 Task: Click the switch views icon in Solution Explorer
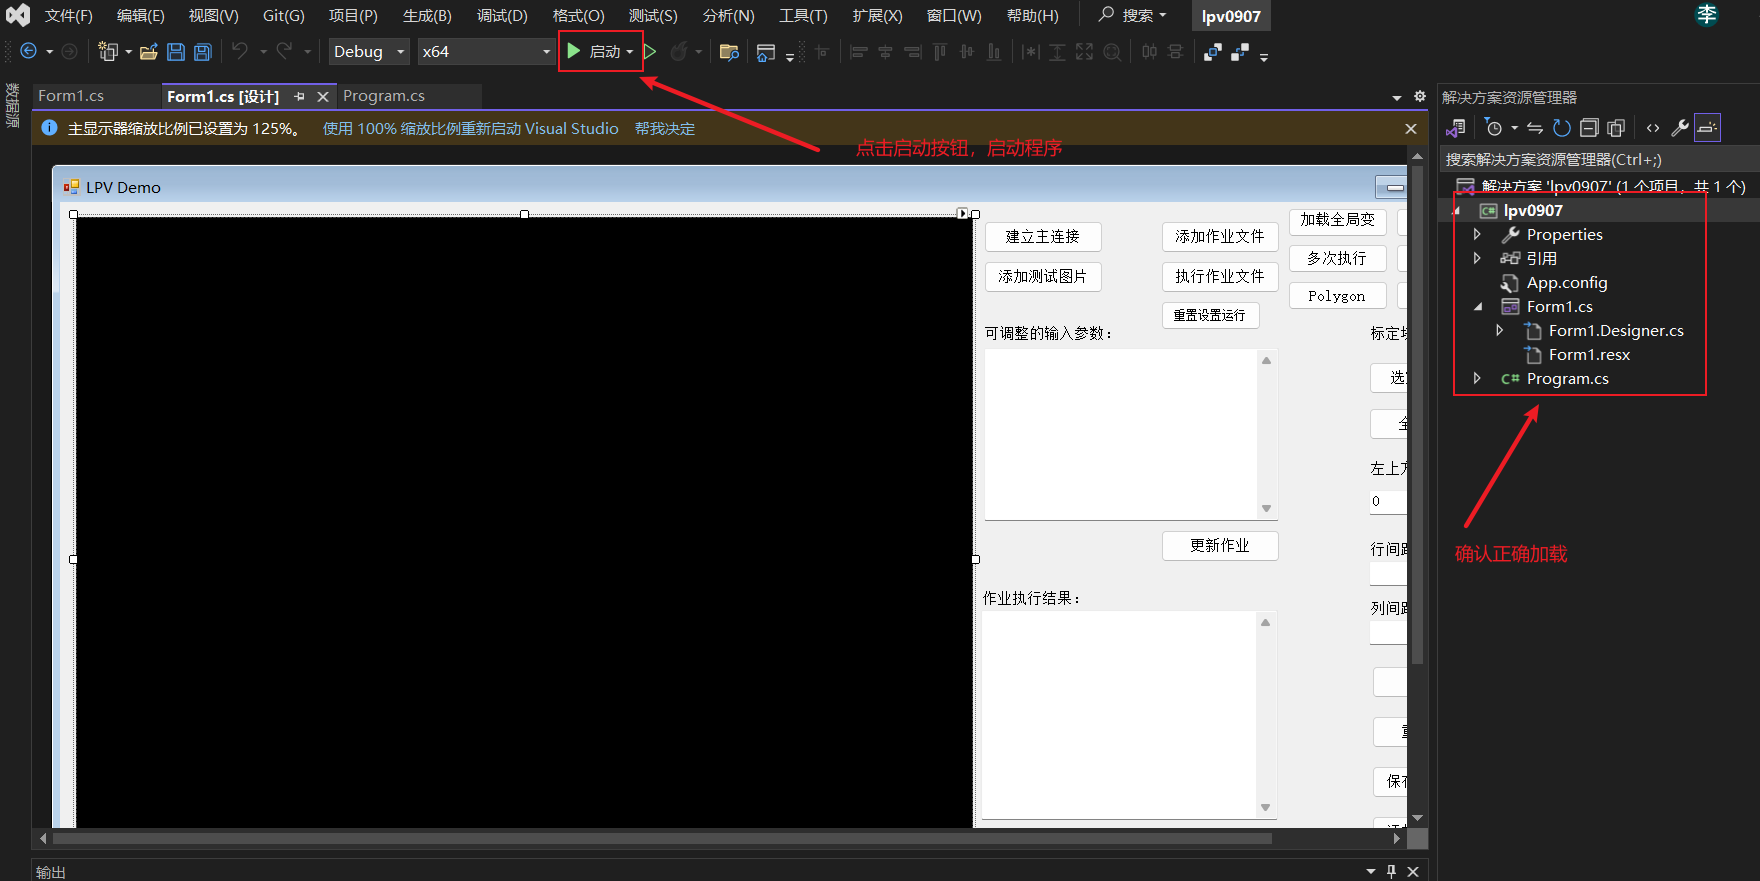tap(1456, 128)
